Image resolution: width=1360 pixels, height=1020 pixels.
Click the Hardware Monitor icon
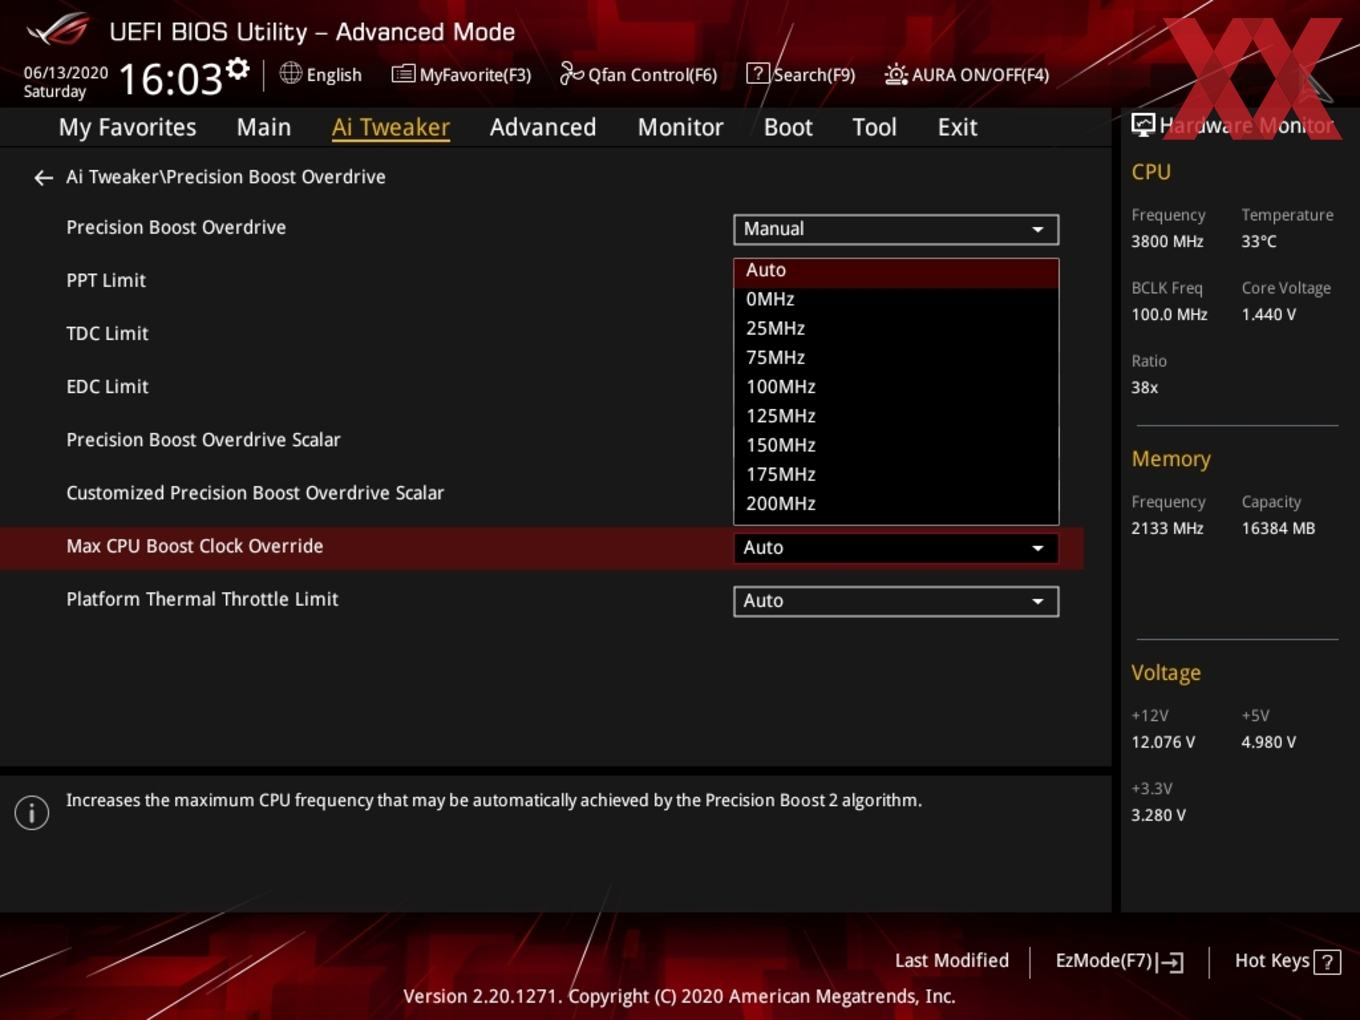[x=1143, y=125]
